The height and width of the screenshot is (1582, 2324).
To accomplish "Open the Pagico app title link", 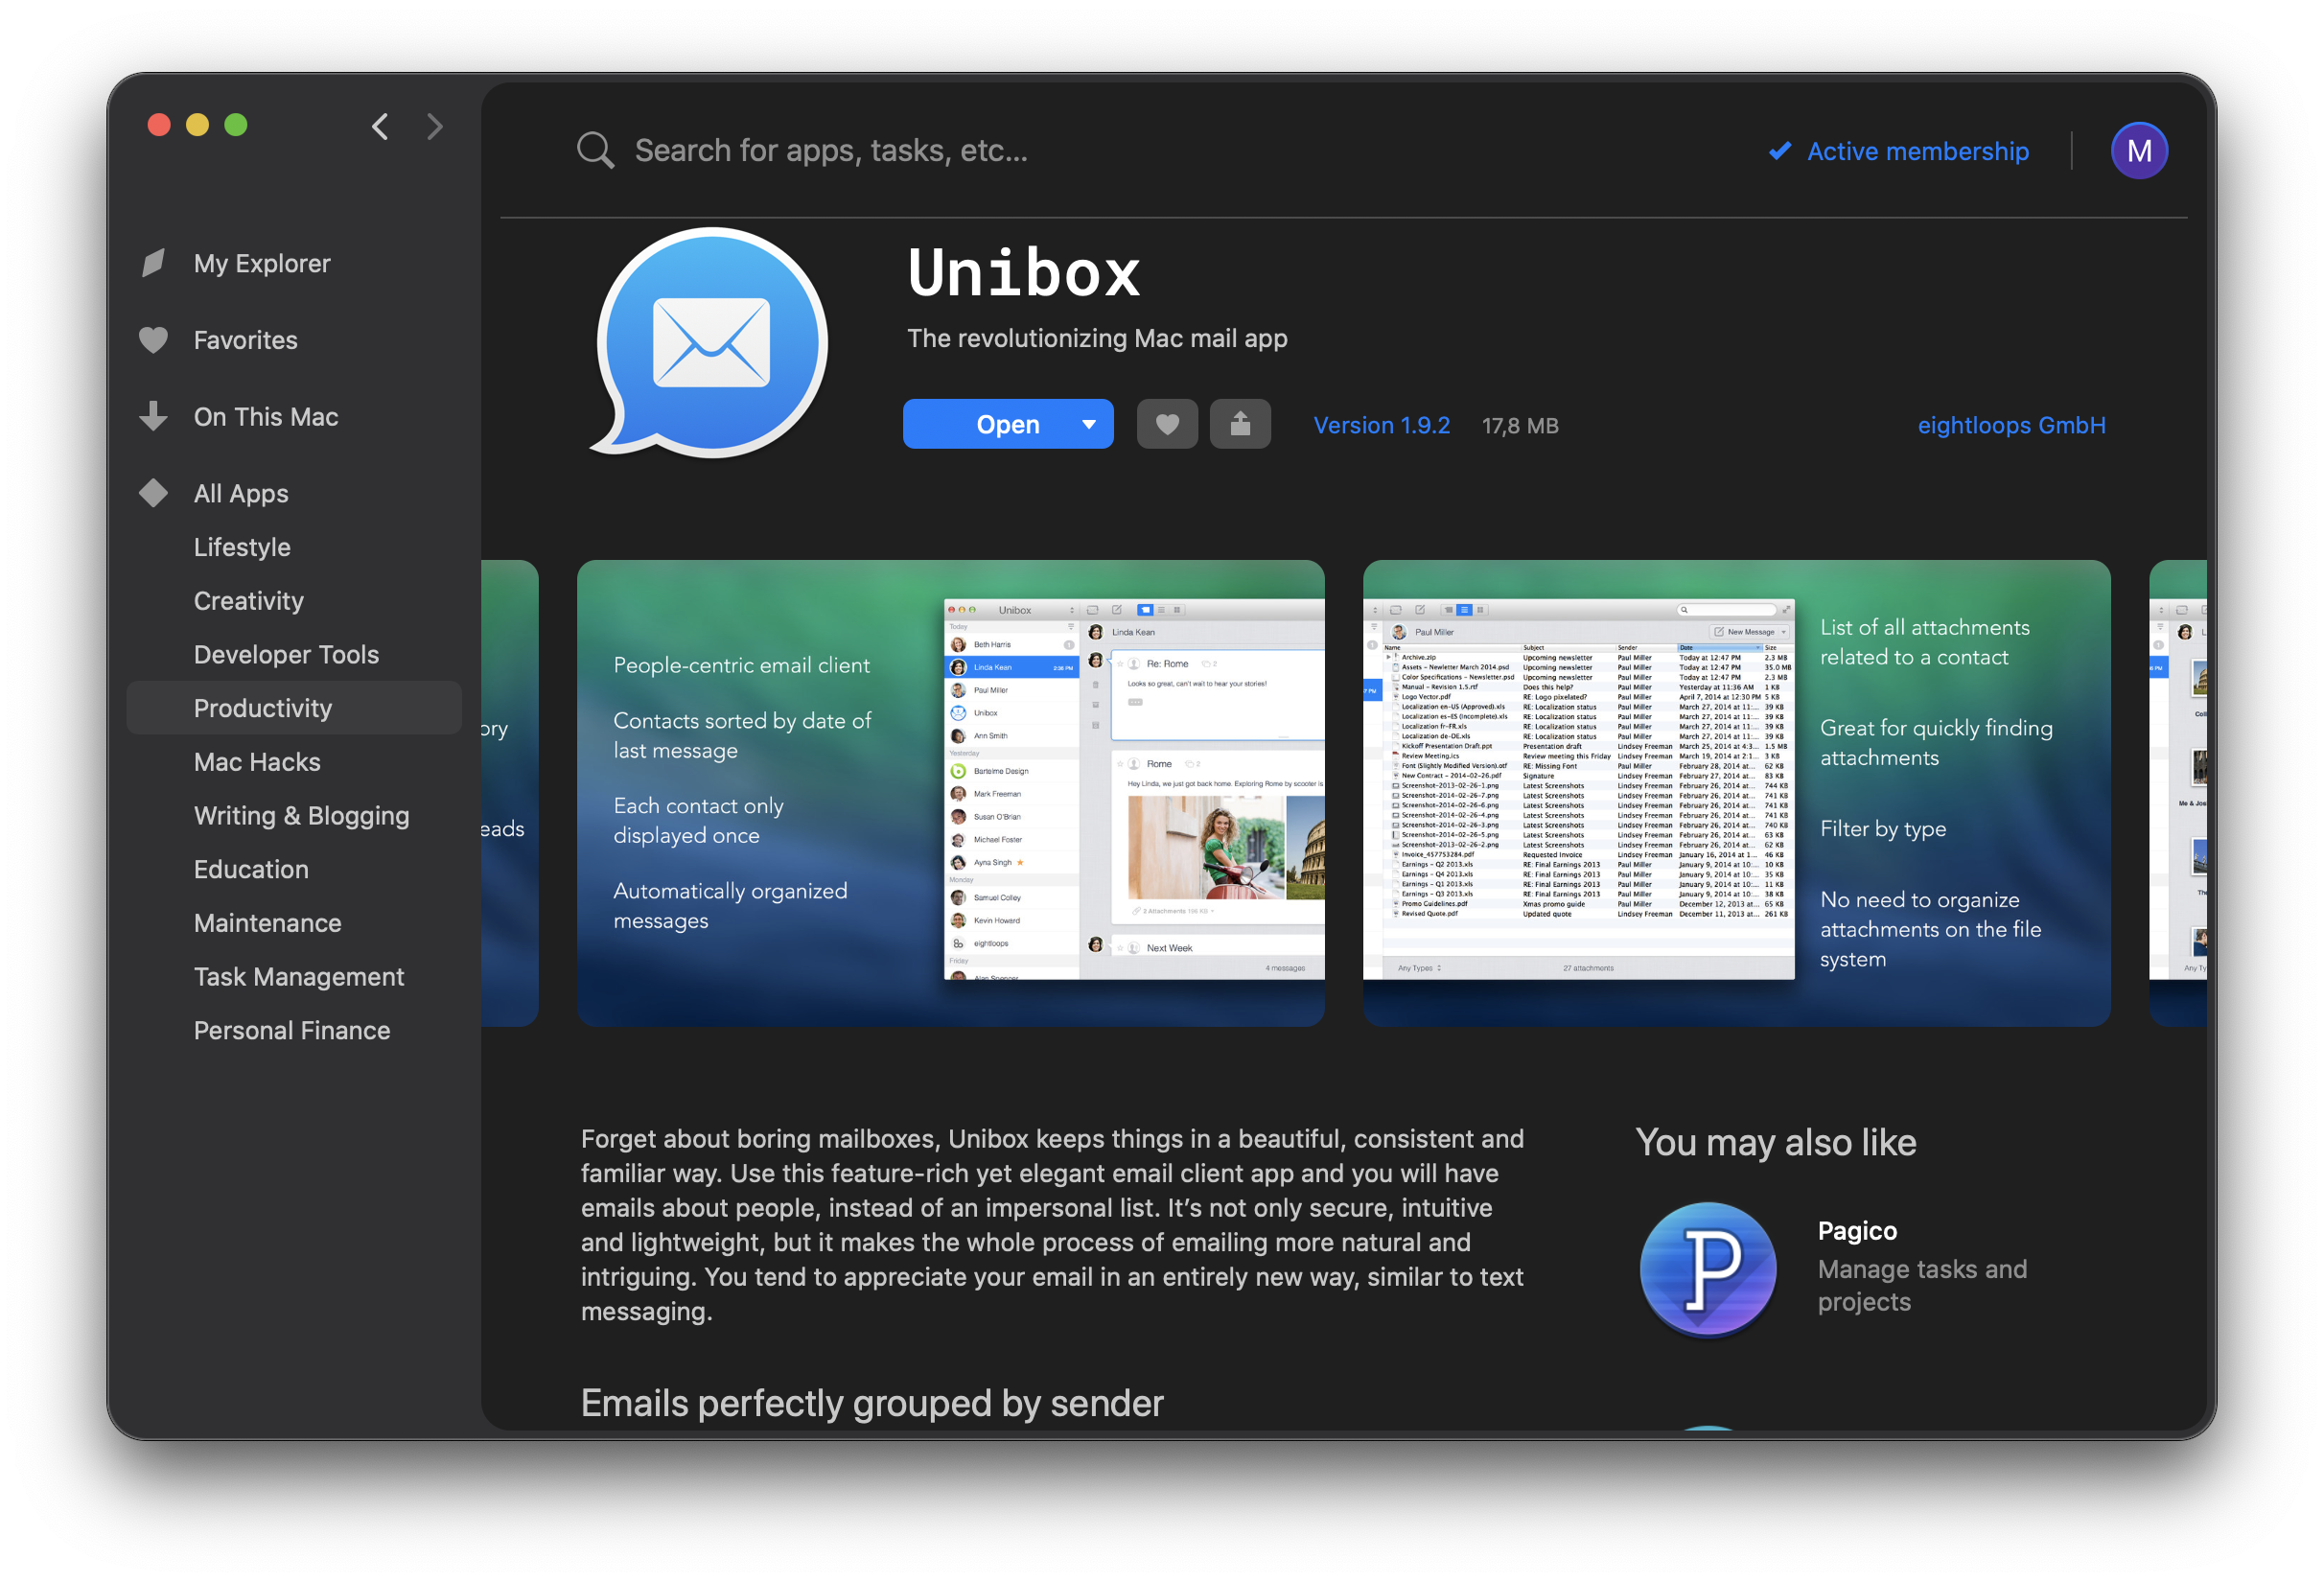I will 1857,1231.
